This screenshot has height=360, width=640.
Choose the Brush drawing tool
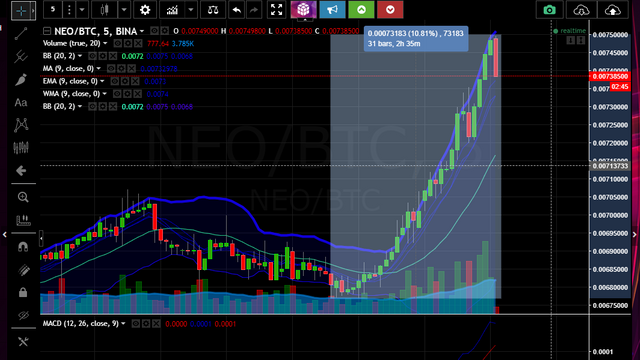click(21, 80)
